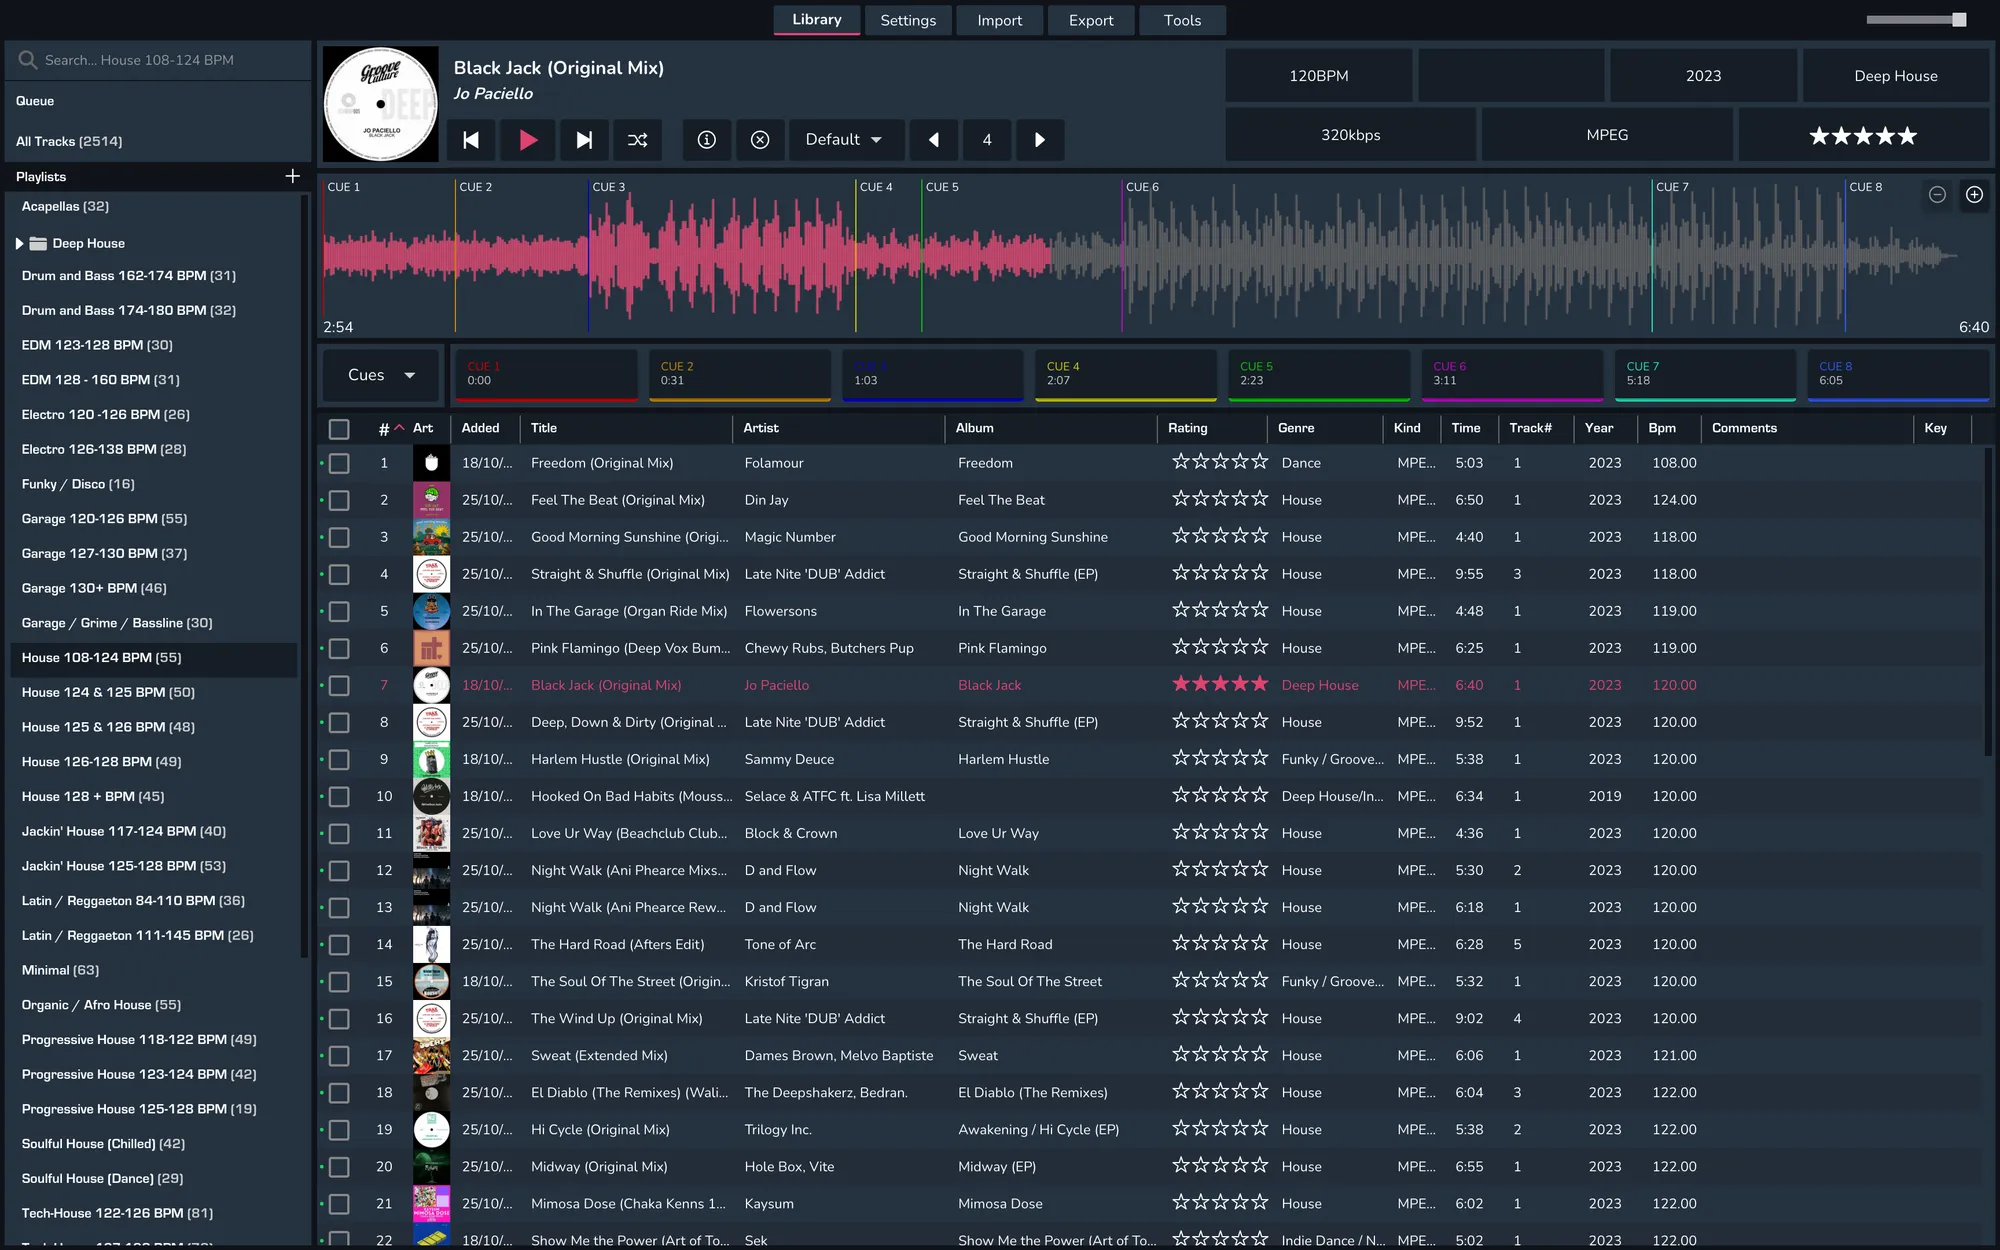2000x1250 pixels.
Task: Skip to the previous track
Action: click(x=471, y=140)
